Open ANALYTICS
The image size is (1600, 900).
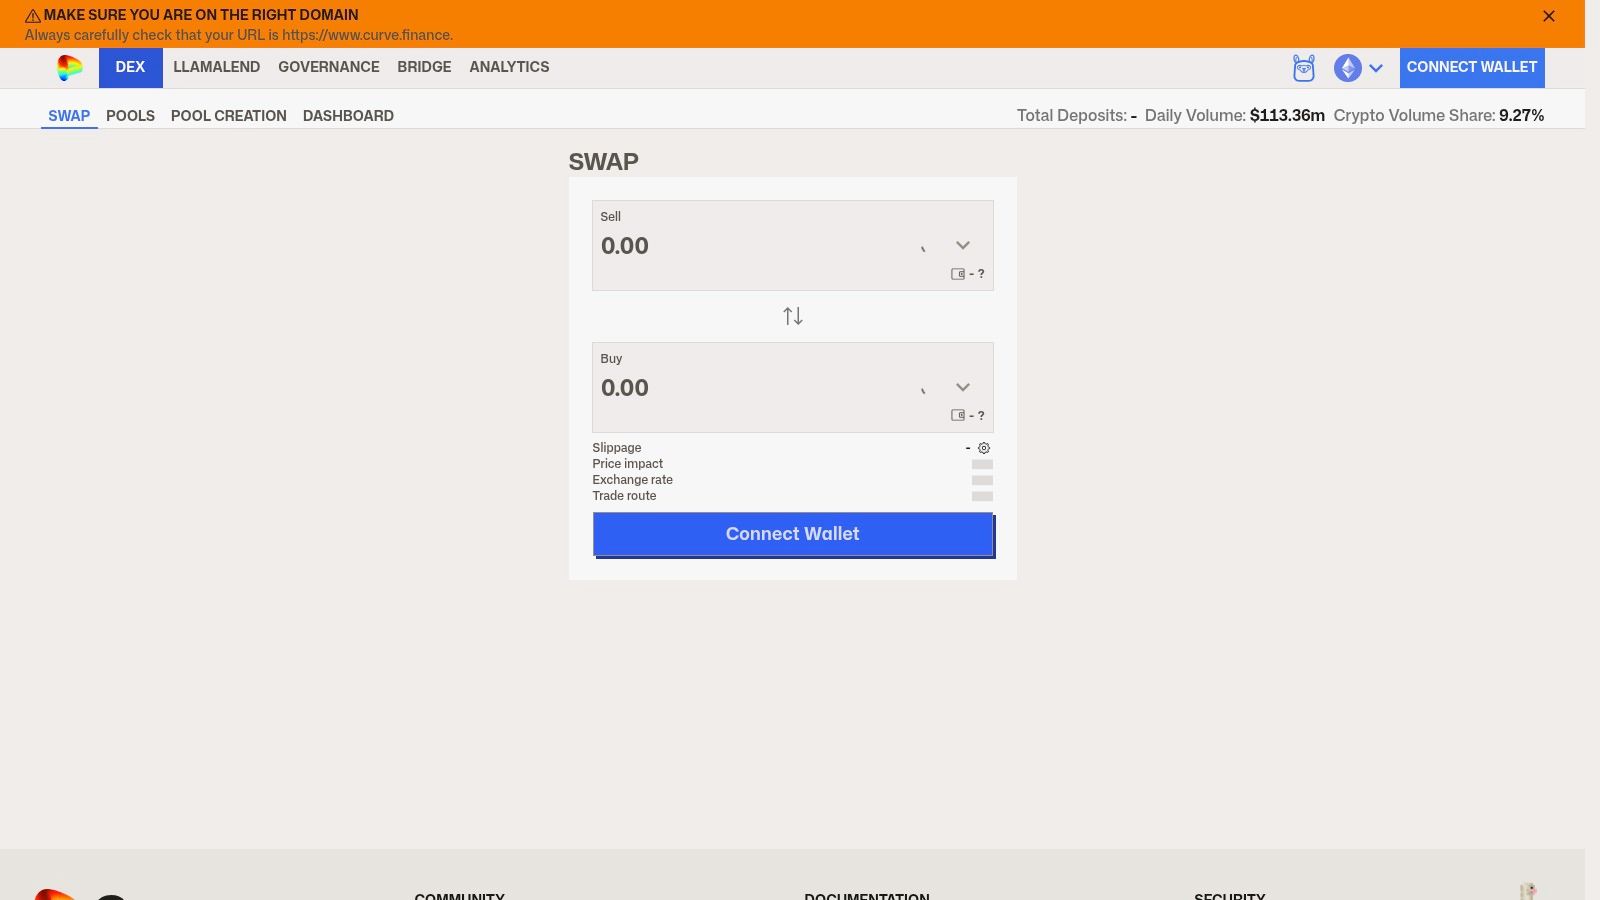point(509,67)
